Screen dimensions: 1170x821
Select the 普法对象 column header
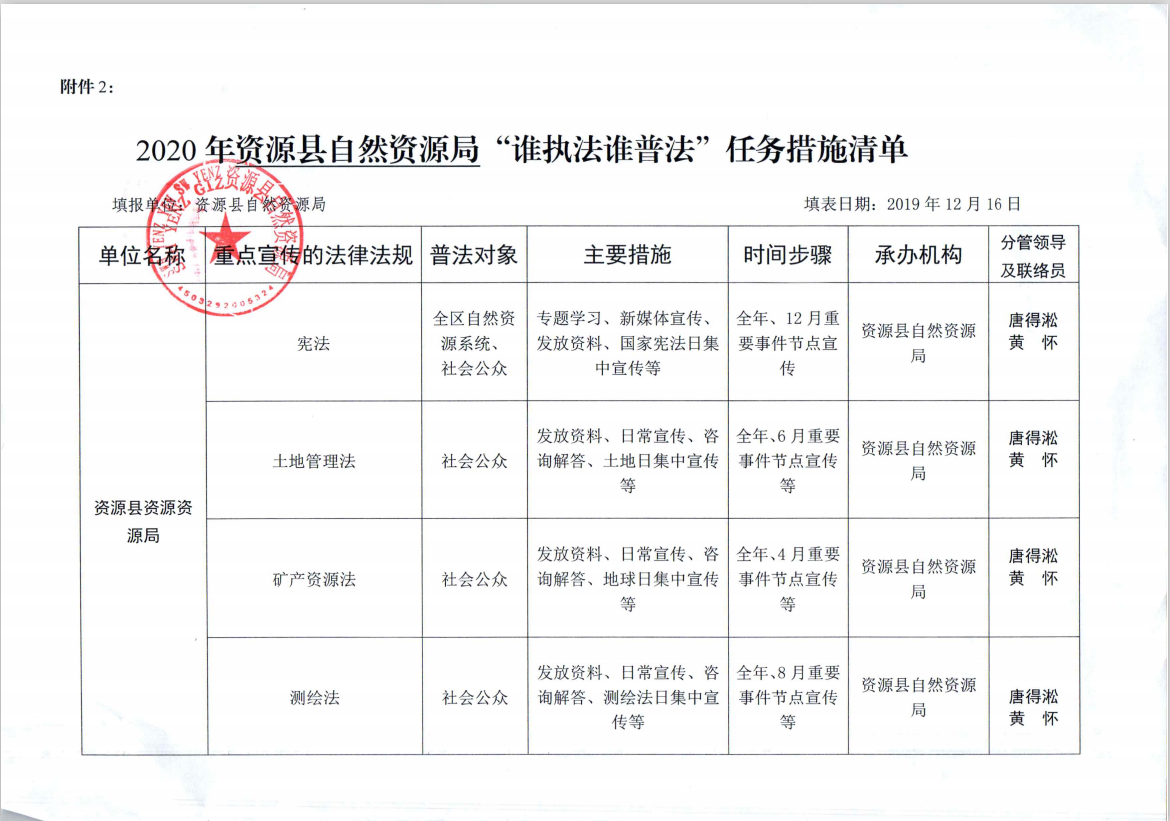474,255
